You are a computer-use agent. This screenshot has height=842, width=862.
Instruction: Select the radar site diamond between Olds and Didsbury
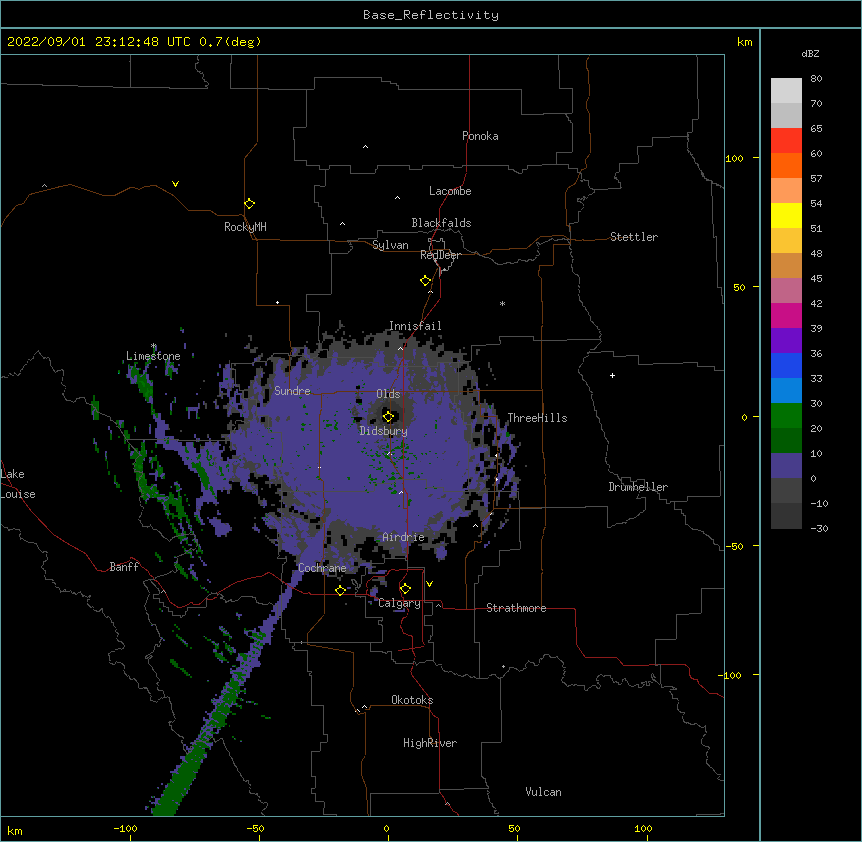pyautogui.click(x=389, y=416)
